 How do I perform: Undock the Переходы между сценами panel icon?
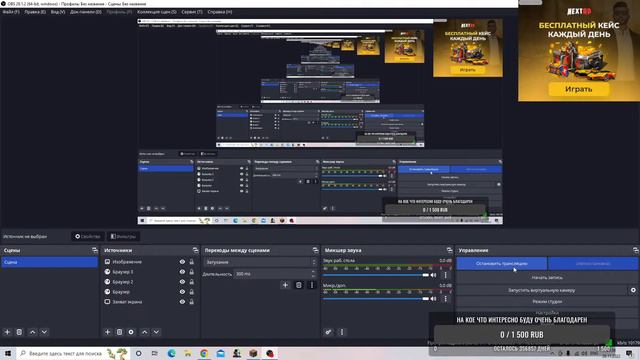pyautogui.click(x=315, y=250)
